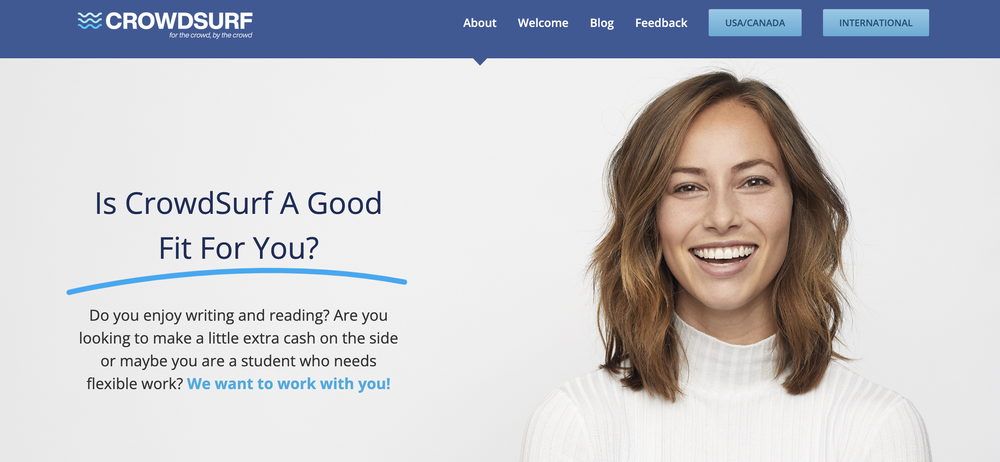
Task: Open the About navigation item
Action: (480, 23)
